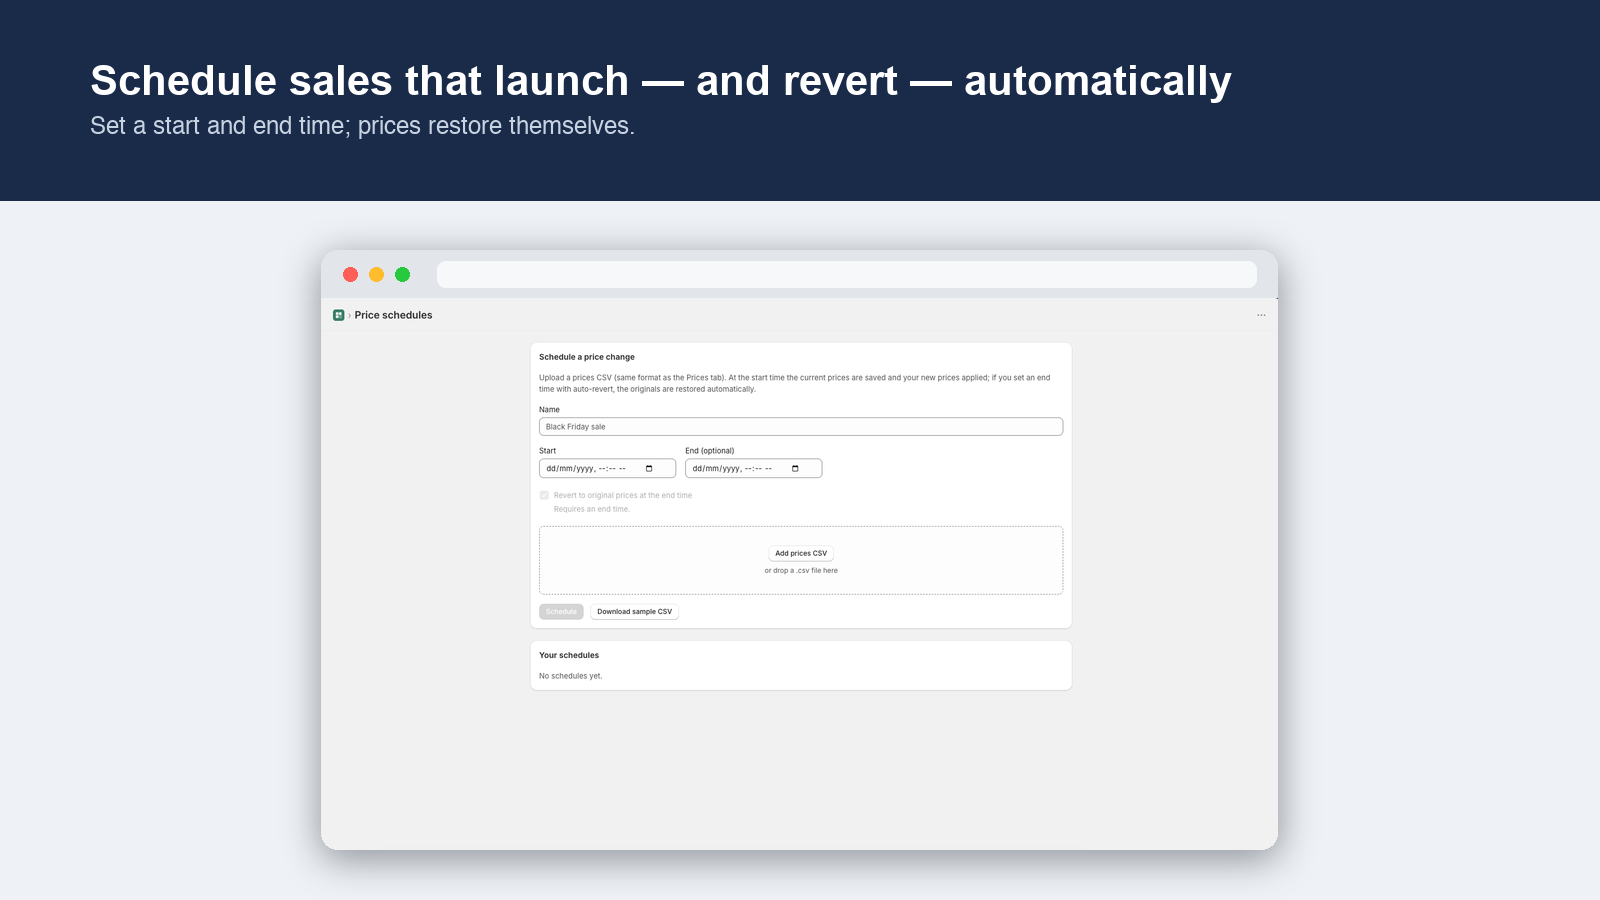
Task: Click the green maximize window dot
Action: click(402, 274)
